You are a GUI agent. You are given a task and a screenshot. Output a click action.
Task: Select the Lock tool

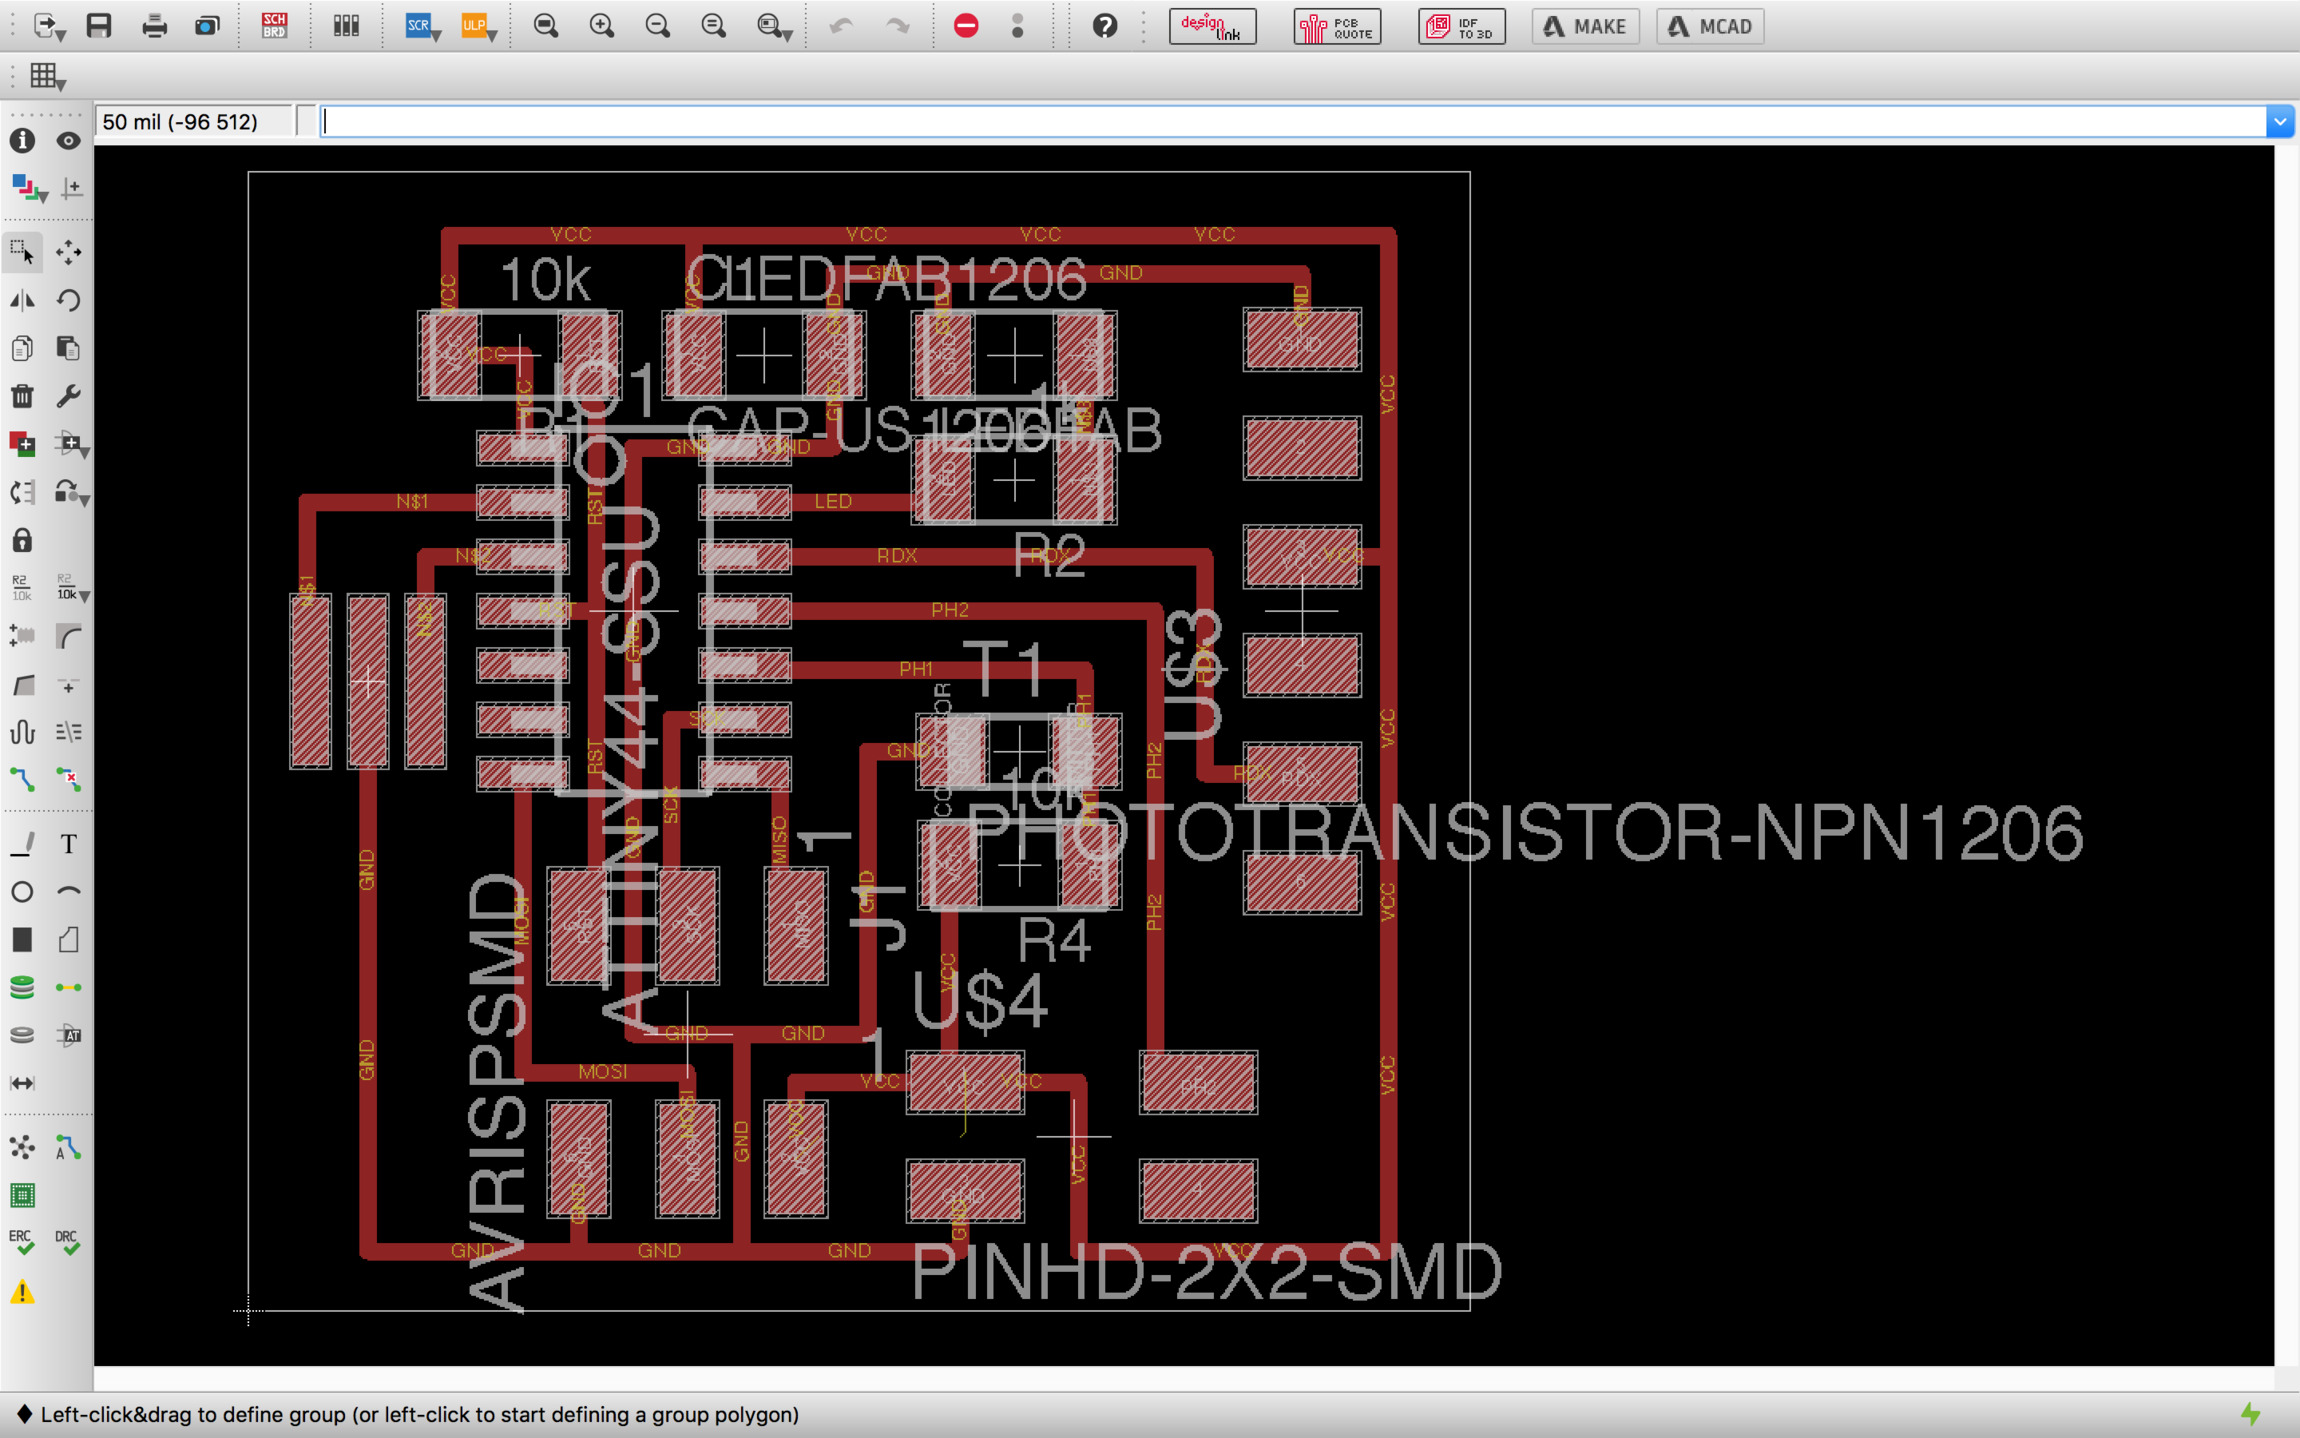[x=22, y=540]
